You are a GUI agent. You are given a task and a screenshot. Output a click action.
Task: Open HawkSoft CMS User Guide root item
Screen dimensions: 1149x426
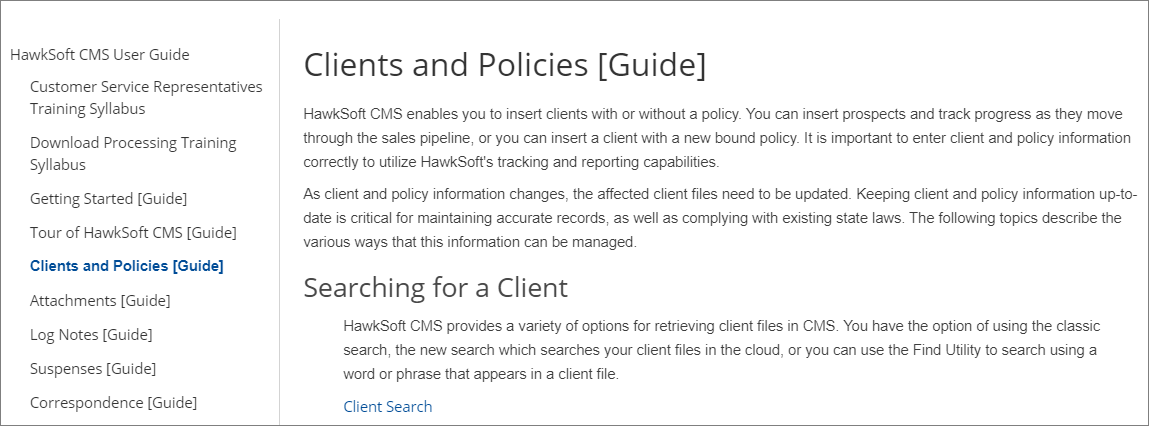(100, 54)
